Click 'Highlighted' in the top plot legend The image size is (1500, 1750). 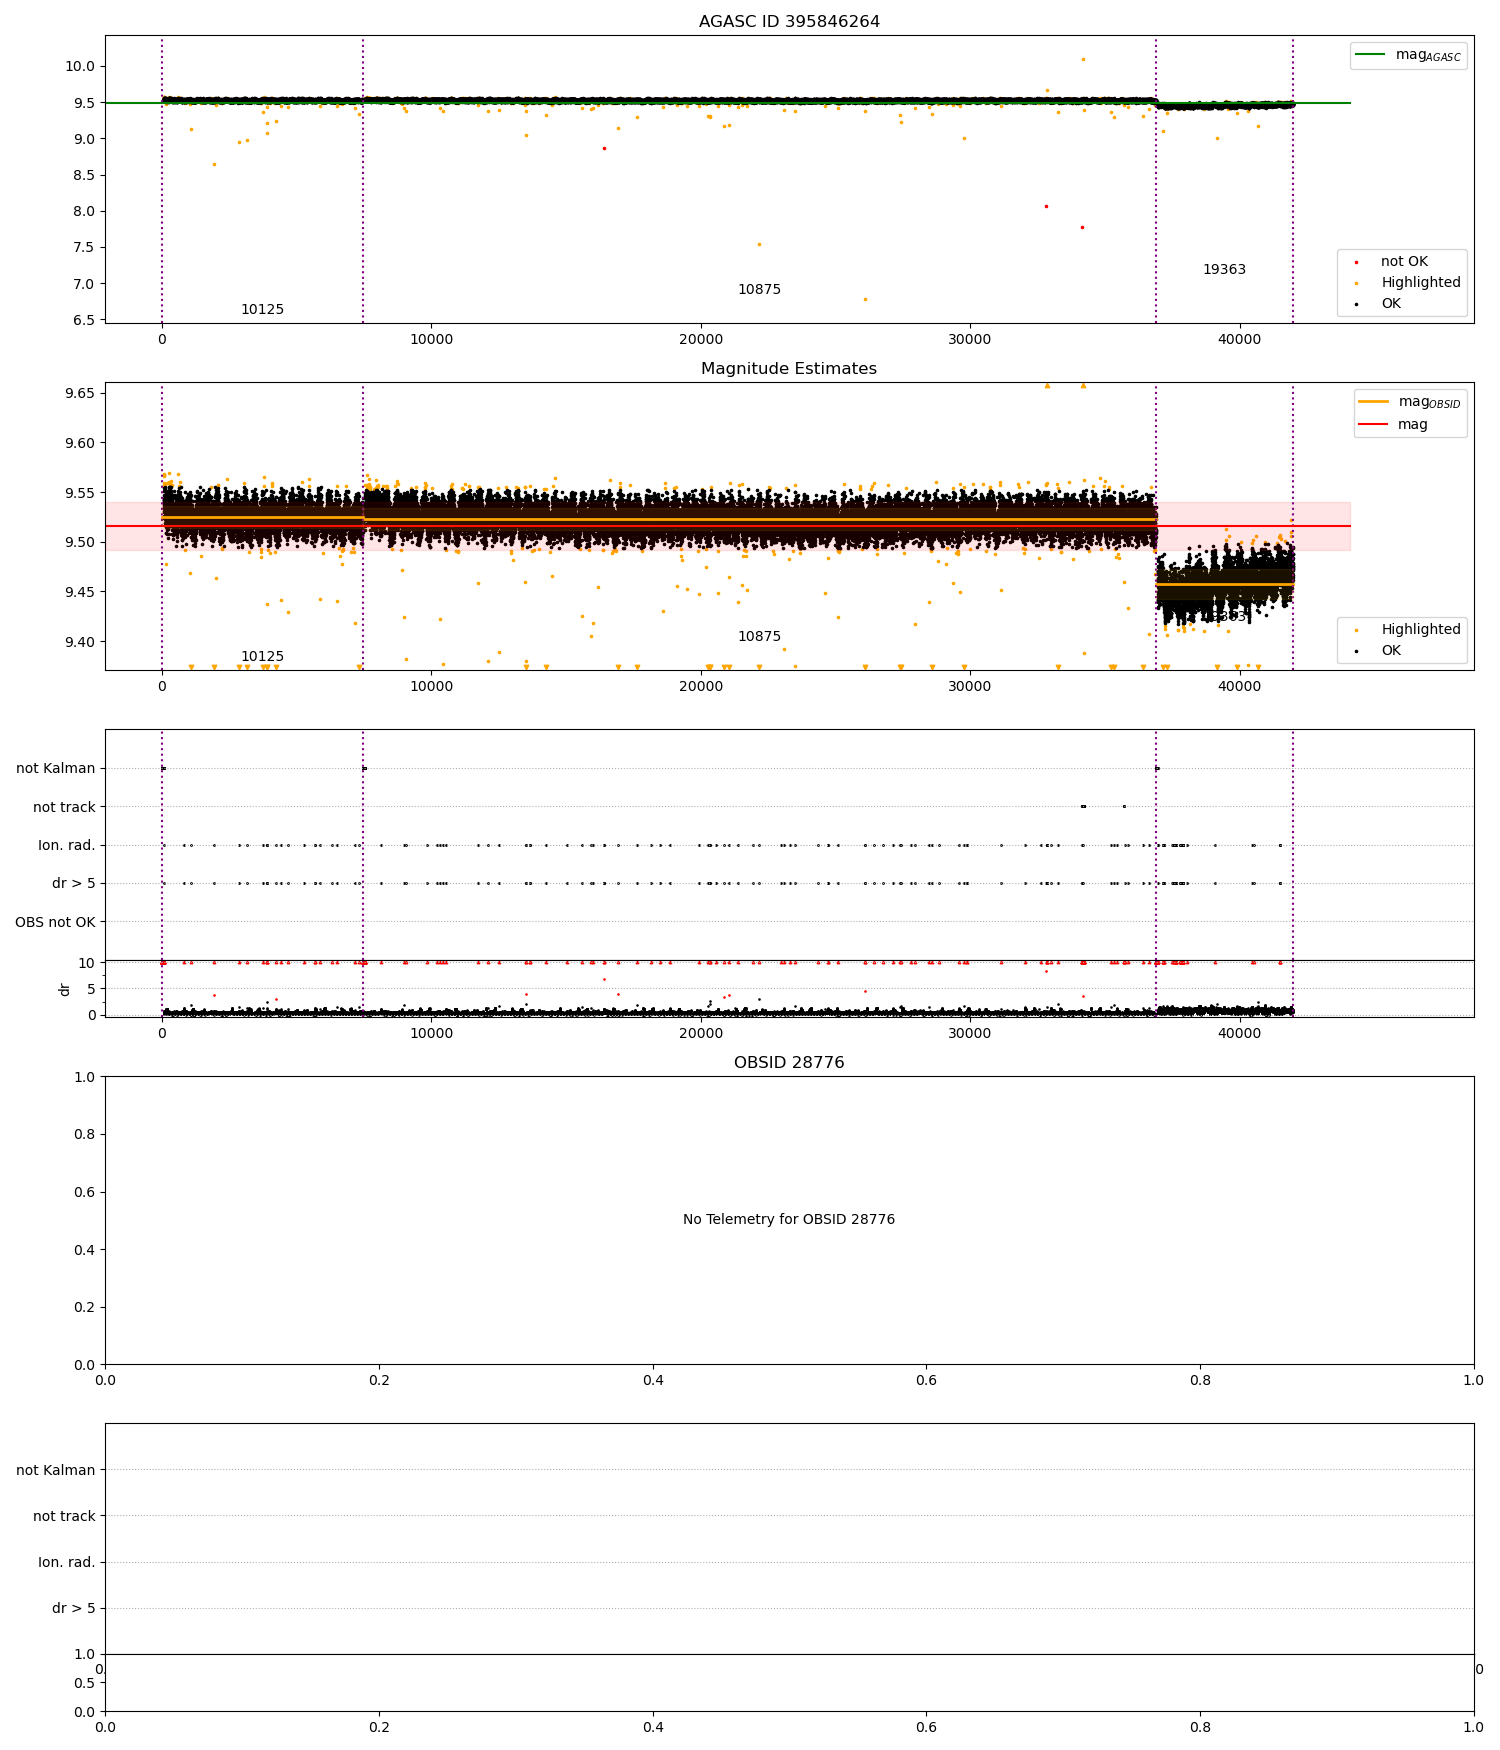point(1421,282)
